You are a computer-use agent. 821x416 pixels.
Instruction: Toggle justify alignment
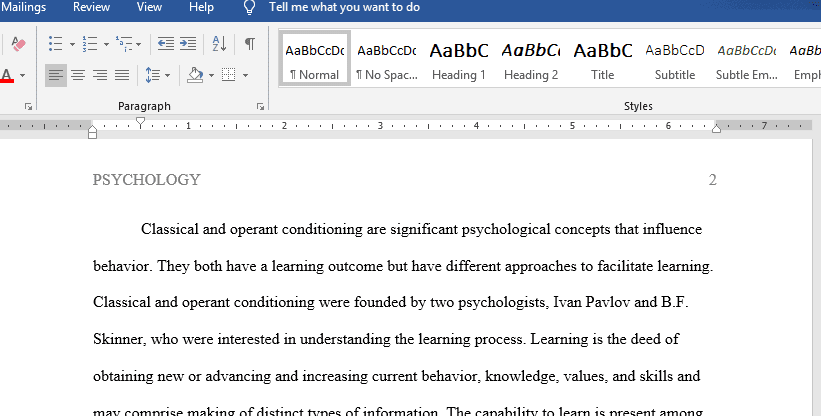pos(122,75)
